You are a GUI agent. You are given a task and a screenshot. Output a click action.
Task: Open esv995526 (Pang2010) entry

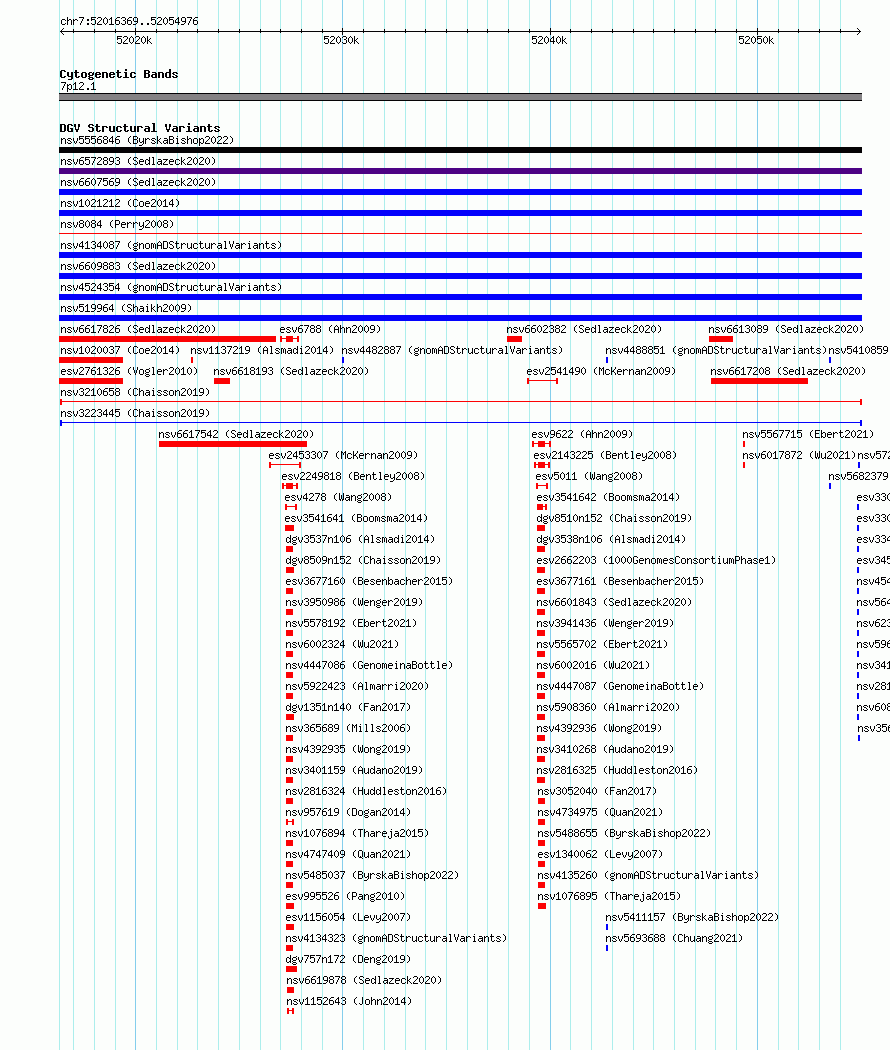pos(346,896)
